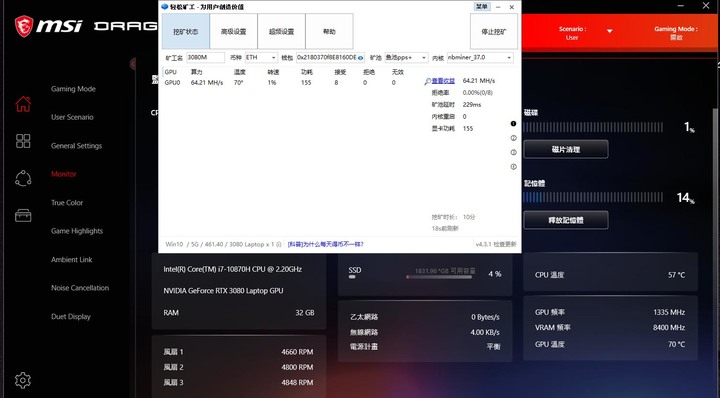This screenshot has height=398, width=720.
Task: Click the 矿工名 field containing 3080M
Action: pos(205,57)
